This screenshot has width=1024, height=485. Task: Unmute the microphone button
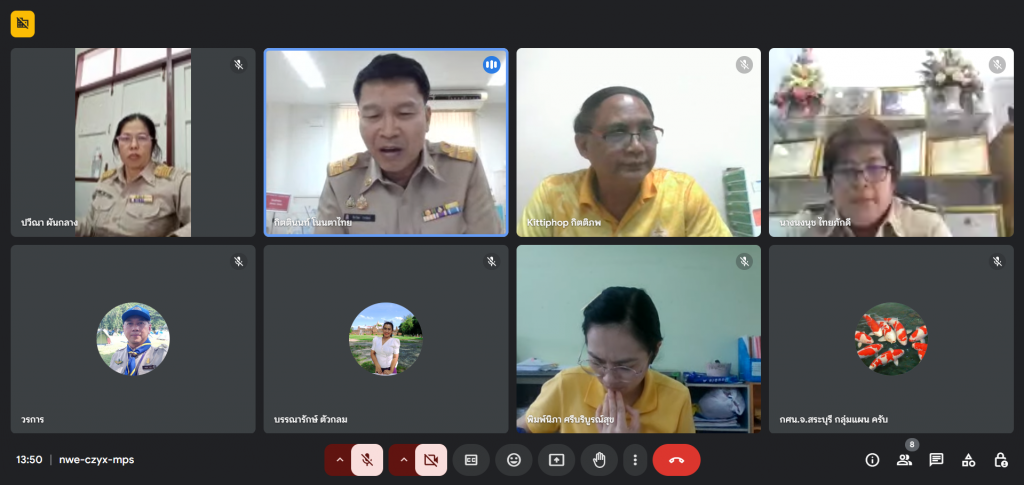coord(367,460)
